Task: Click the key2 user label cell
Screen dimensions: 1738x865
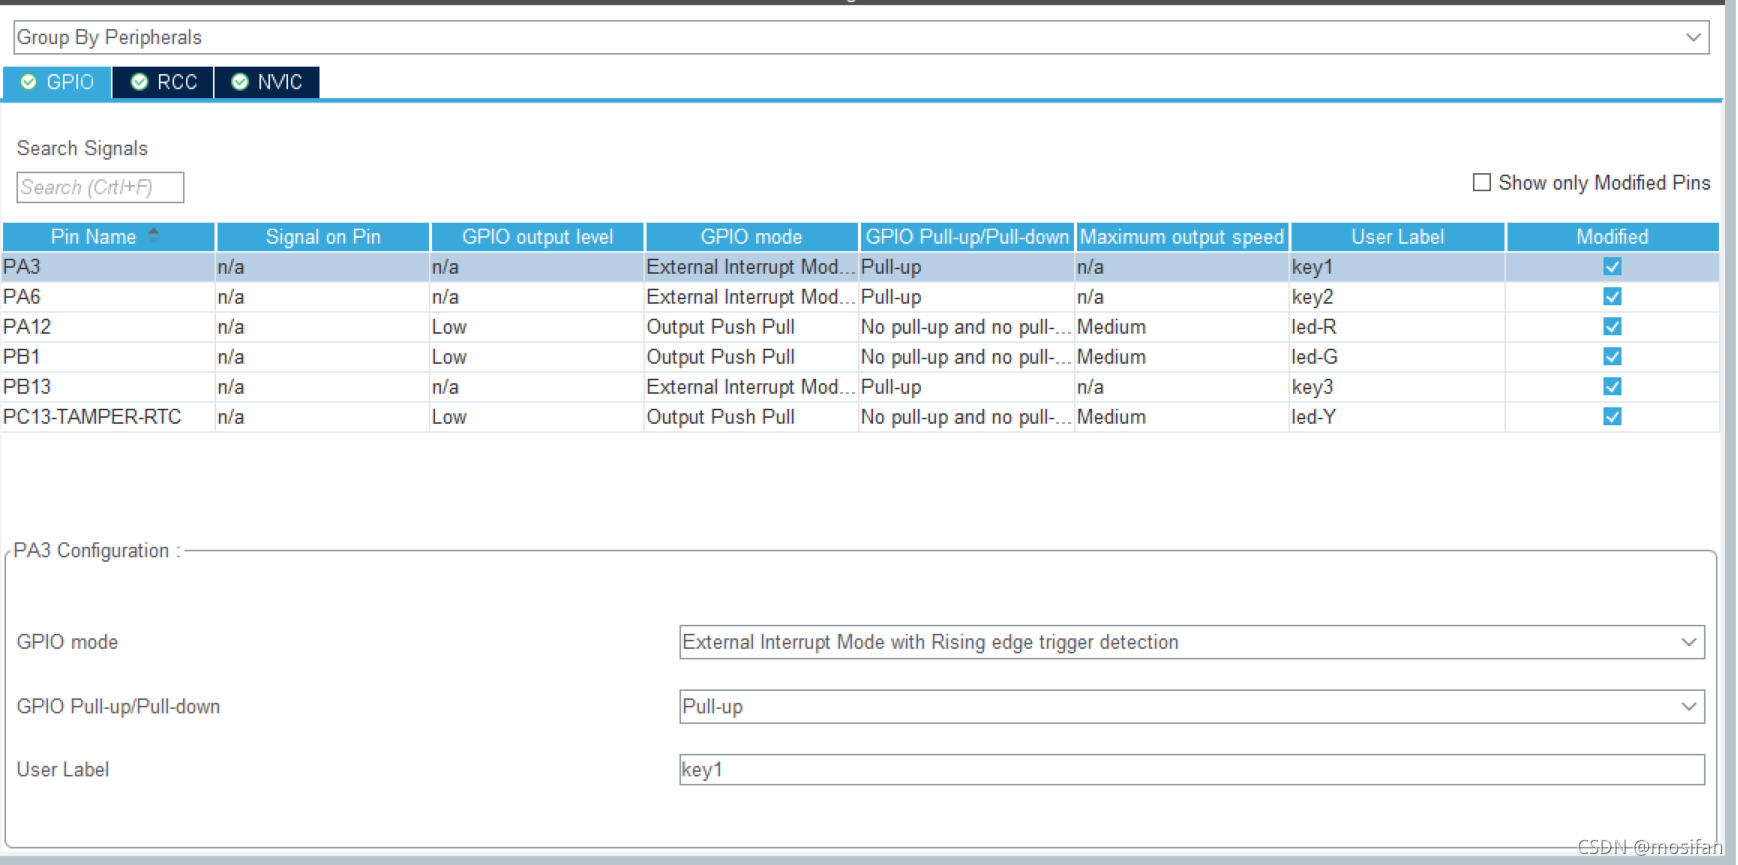Action: (x=1397, y=297)
